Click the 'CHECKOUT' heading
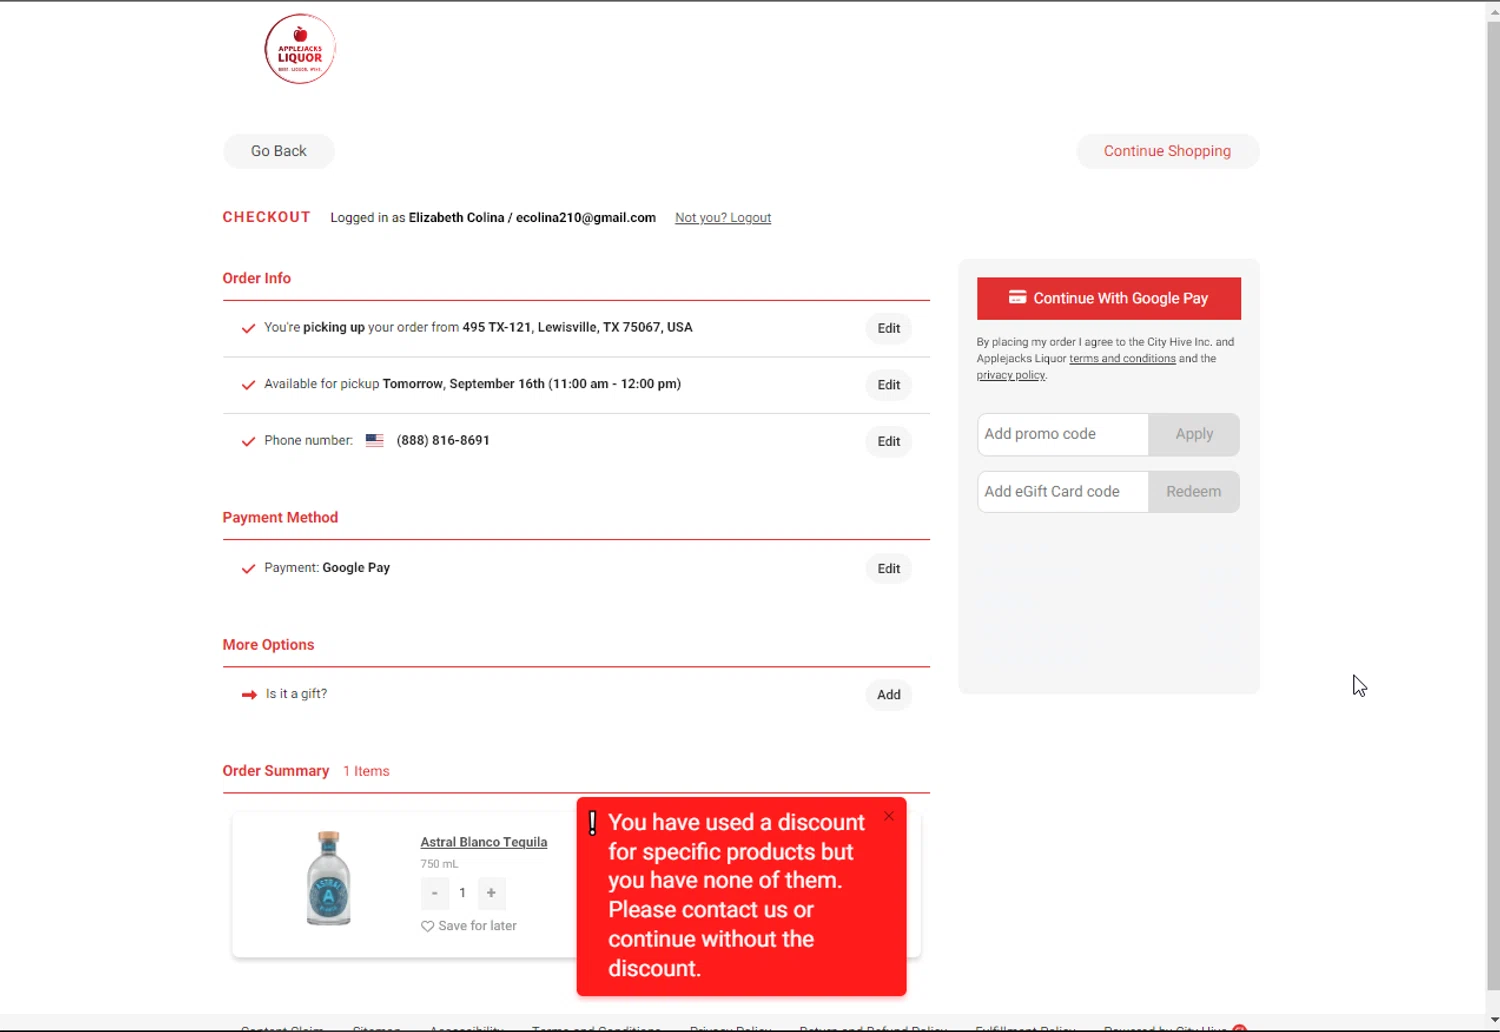The width and height of the screenshot is (1500, 1032). (x=267, y=217)
